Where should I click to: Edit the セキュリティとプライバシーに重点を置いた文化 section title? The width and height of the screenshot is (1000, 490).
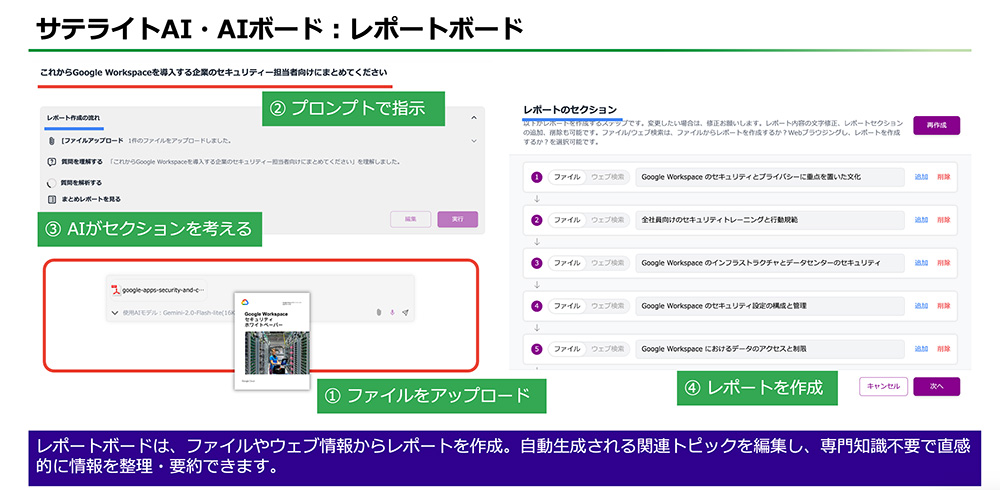click(770, 177)
